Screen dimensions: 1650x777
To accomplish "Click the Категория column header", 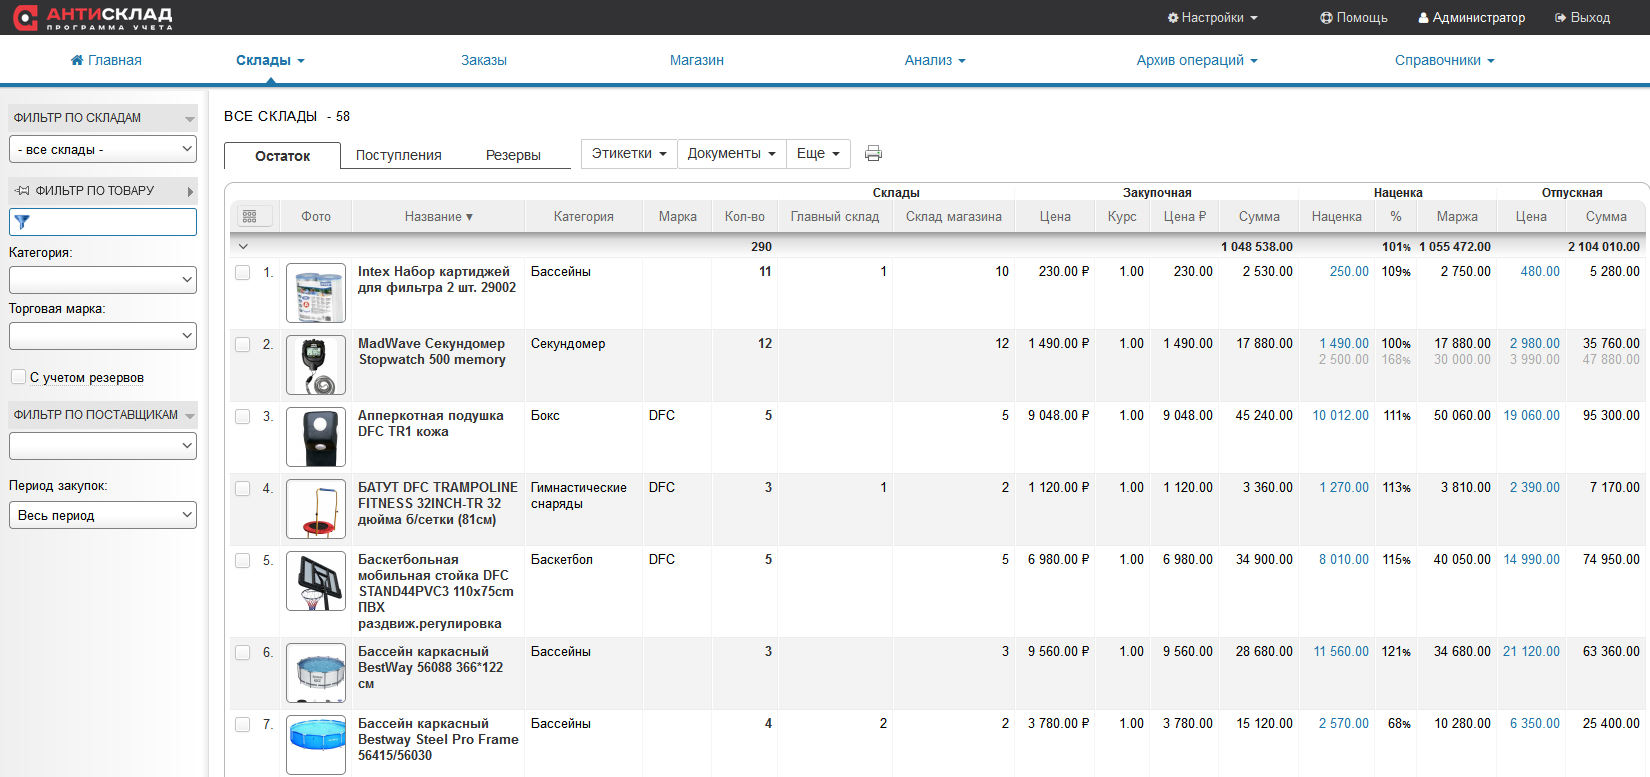I will (584, 216).
